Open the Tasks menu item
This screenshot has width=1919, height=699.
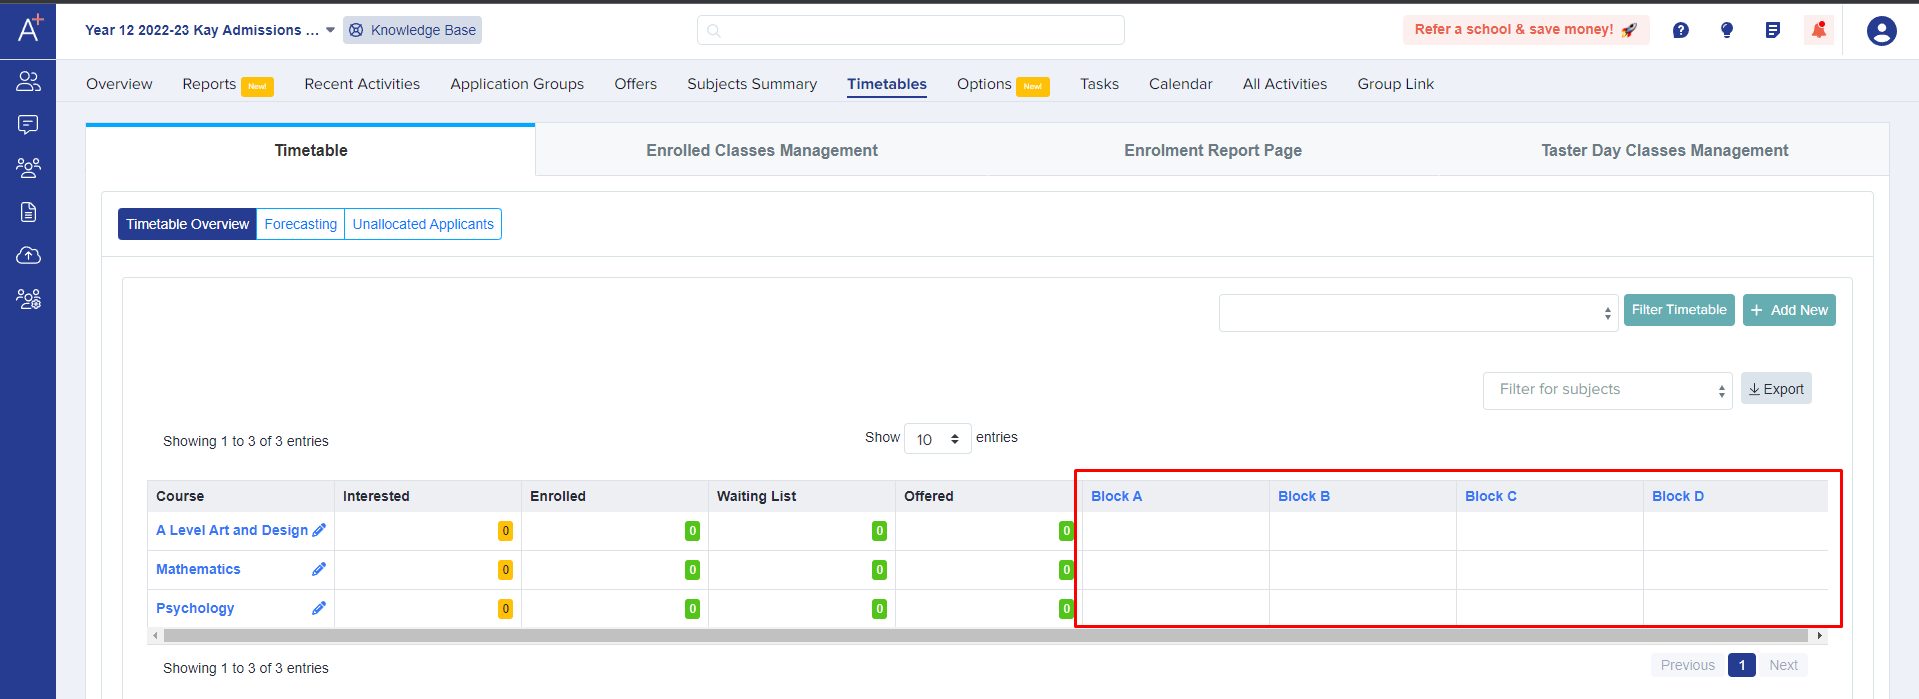coord(1099,84)
